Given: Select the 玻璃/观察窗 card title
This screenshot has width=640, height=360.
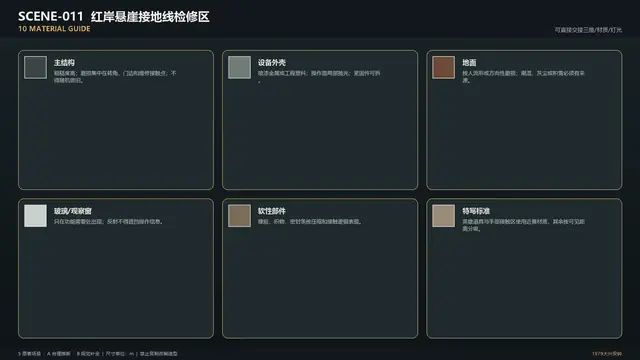Looking at the screenshot, I should (x=73, y=211).
